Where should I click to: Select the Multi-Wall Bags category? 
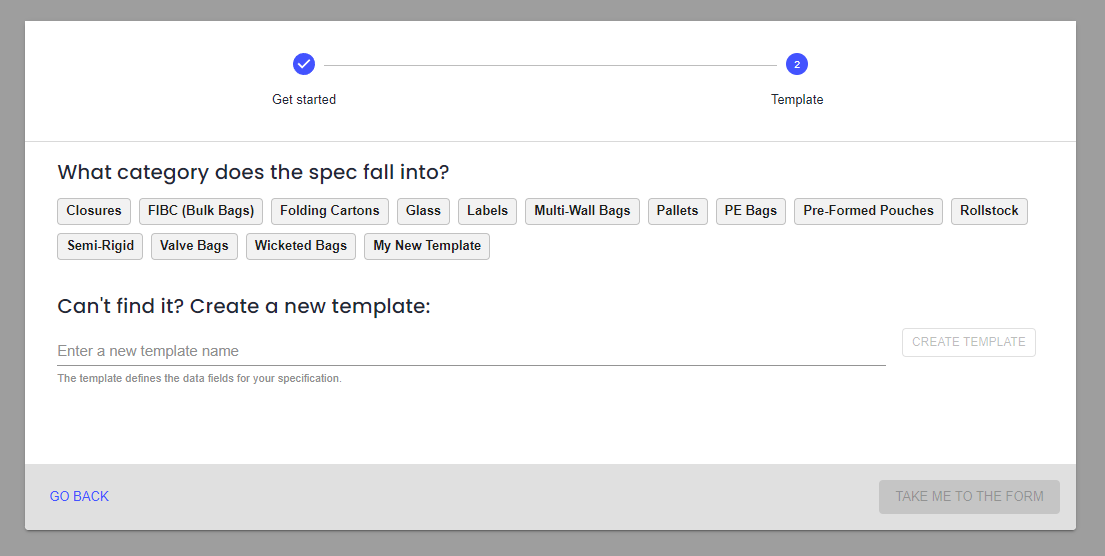coord(582,211)
